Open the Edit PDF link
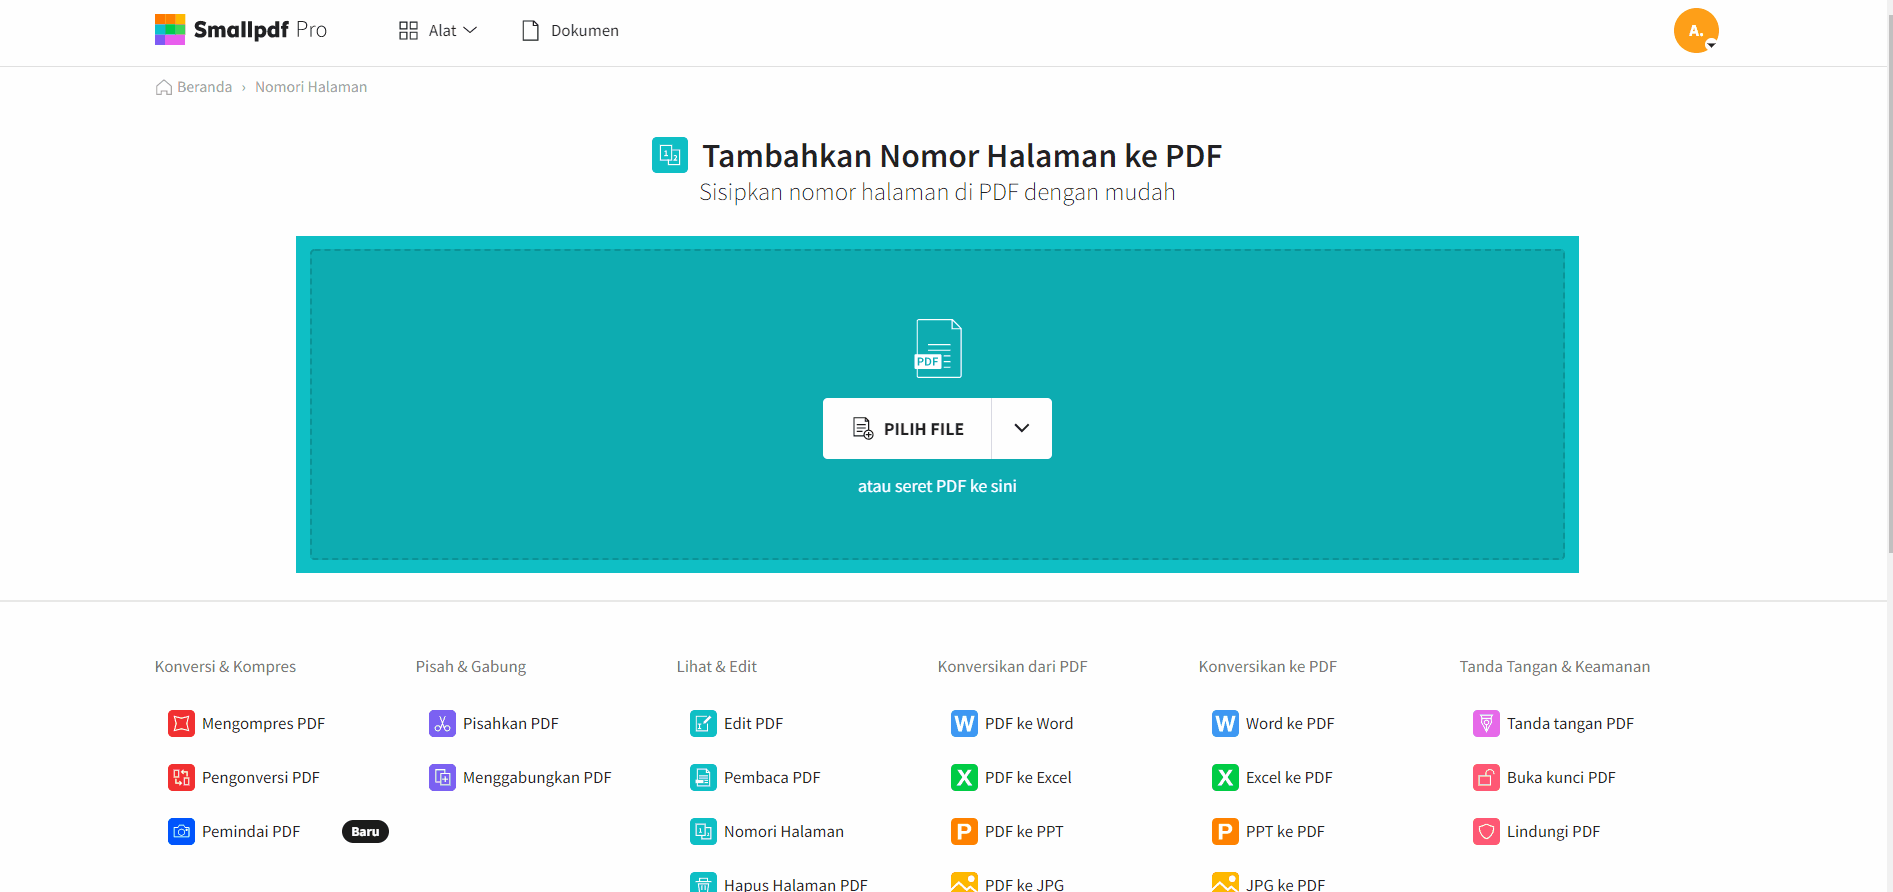 point(754,723)
